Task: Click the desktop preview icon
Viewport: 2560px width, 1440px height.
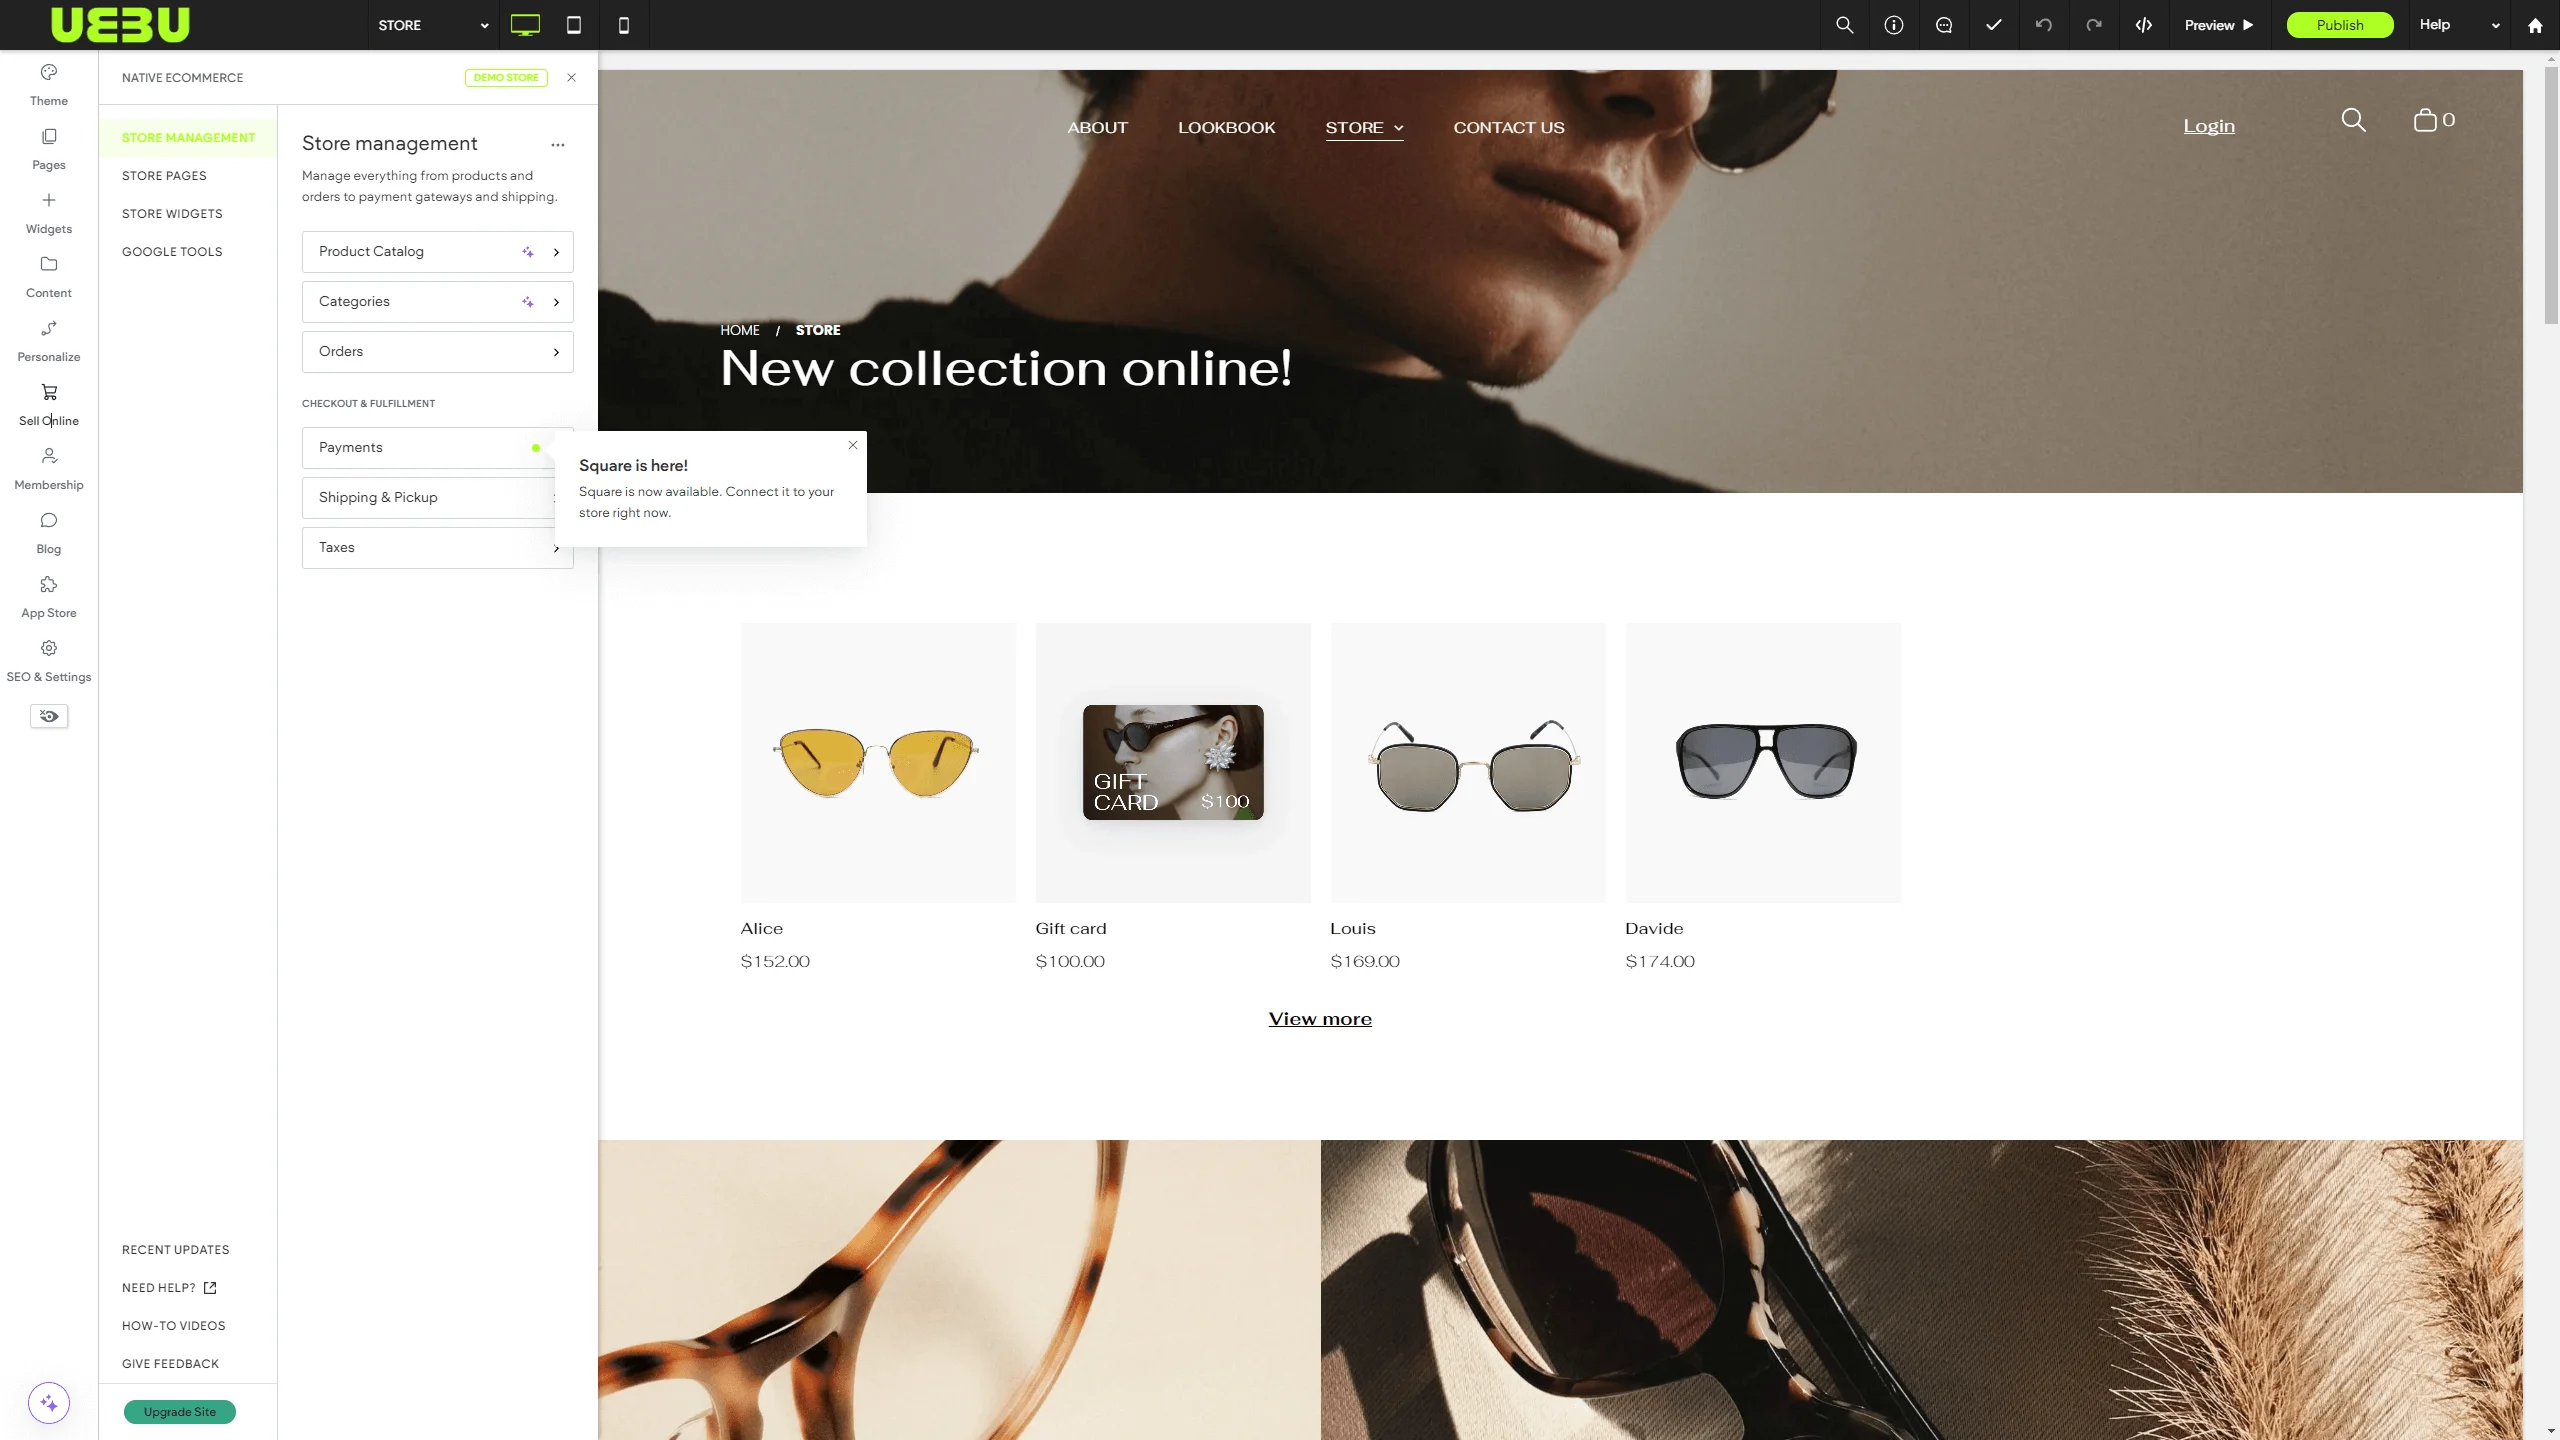Action: (x=526, y=25)
